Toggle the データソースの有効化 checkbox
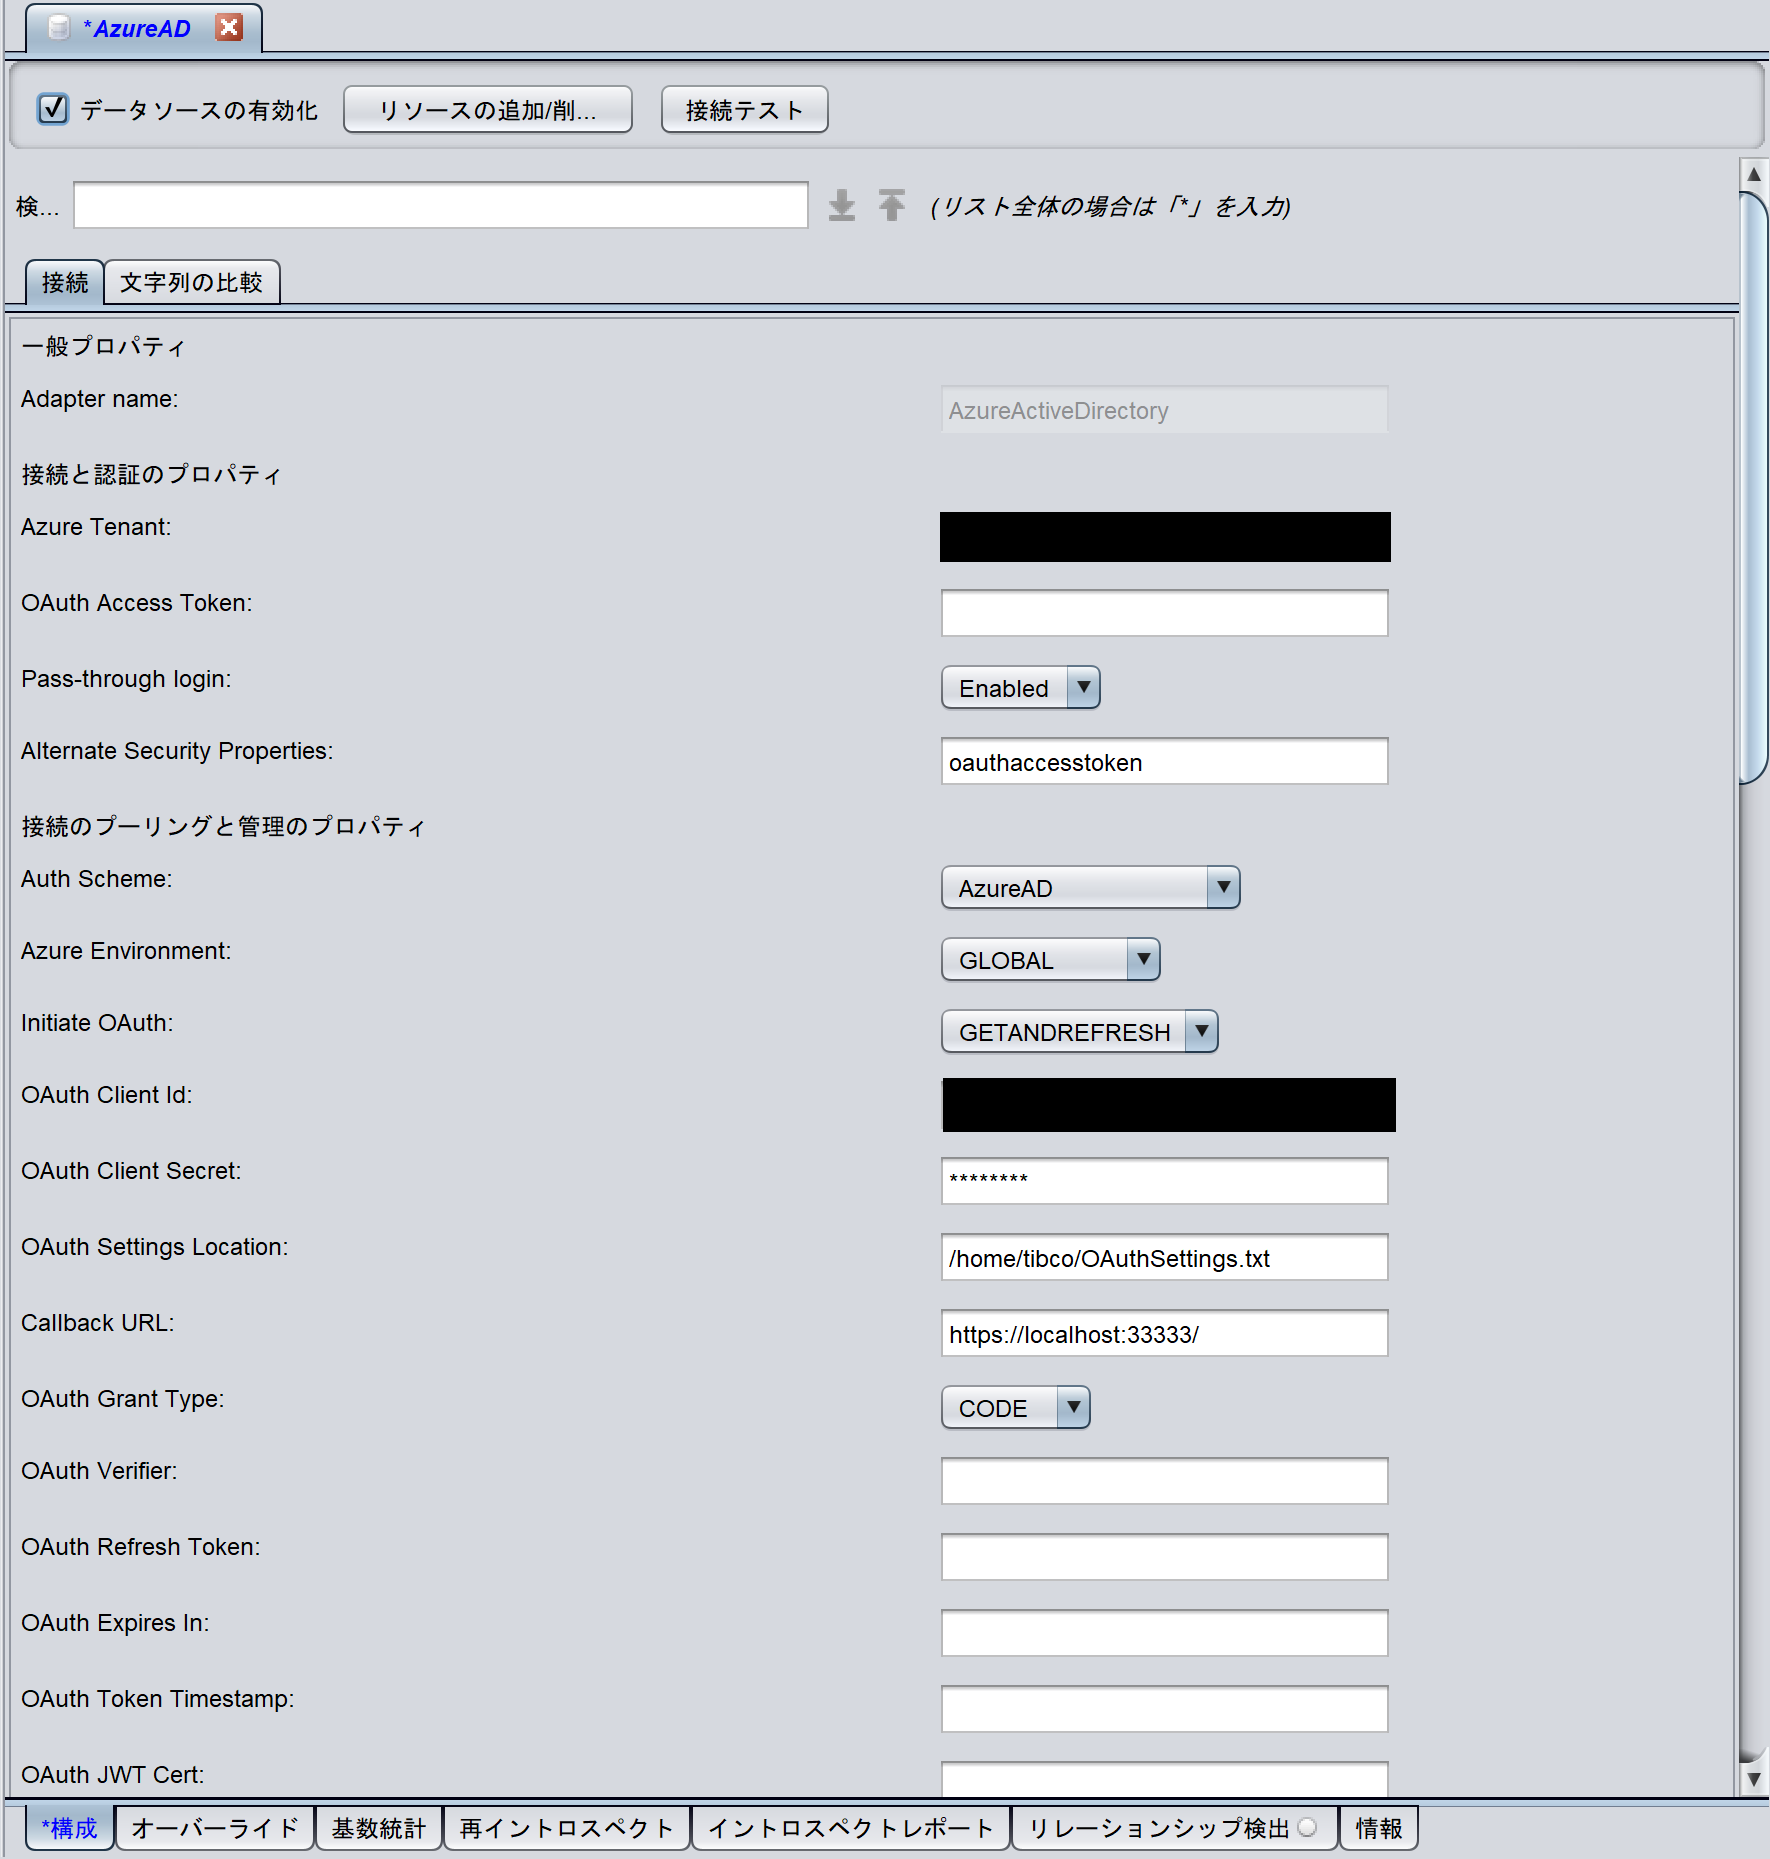This screenshot has height=1859, width=1770. (52, 109)
